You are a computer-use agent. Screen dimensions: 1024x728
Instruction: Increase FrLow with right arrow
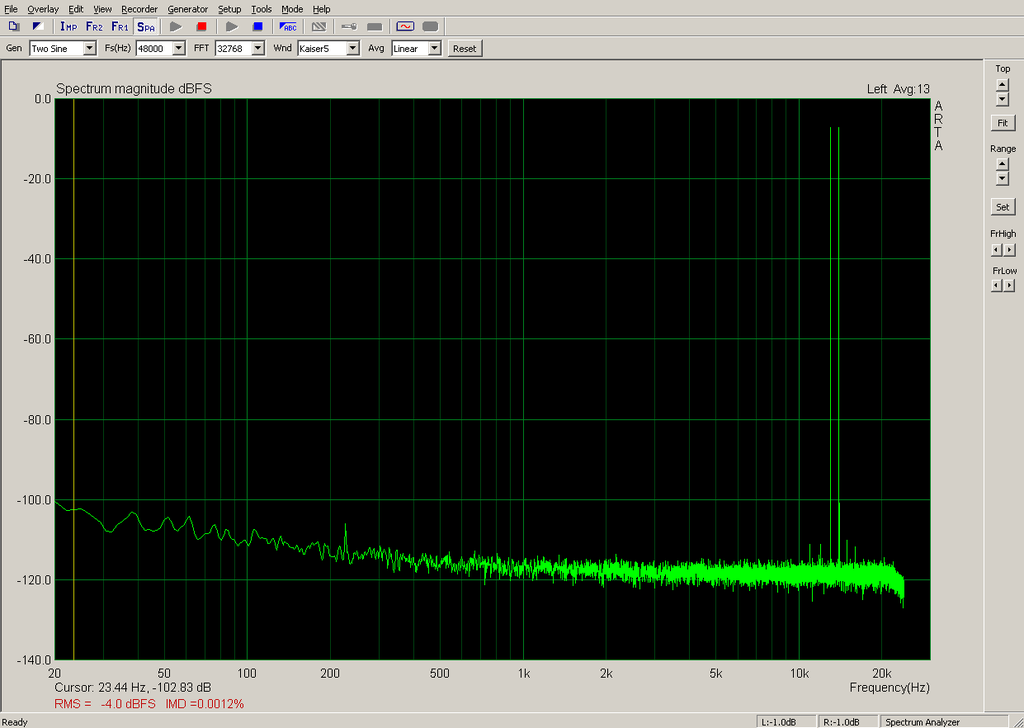point(1010,285)
